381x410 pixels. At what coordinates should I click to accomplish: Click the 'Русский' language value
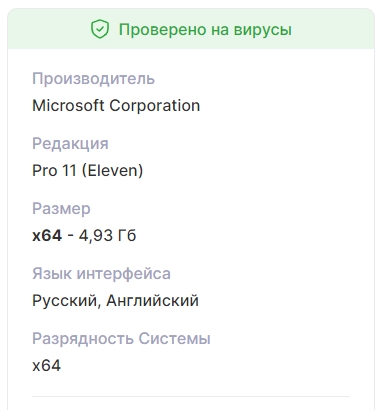click(66, 301)
